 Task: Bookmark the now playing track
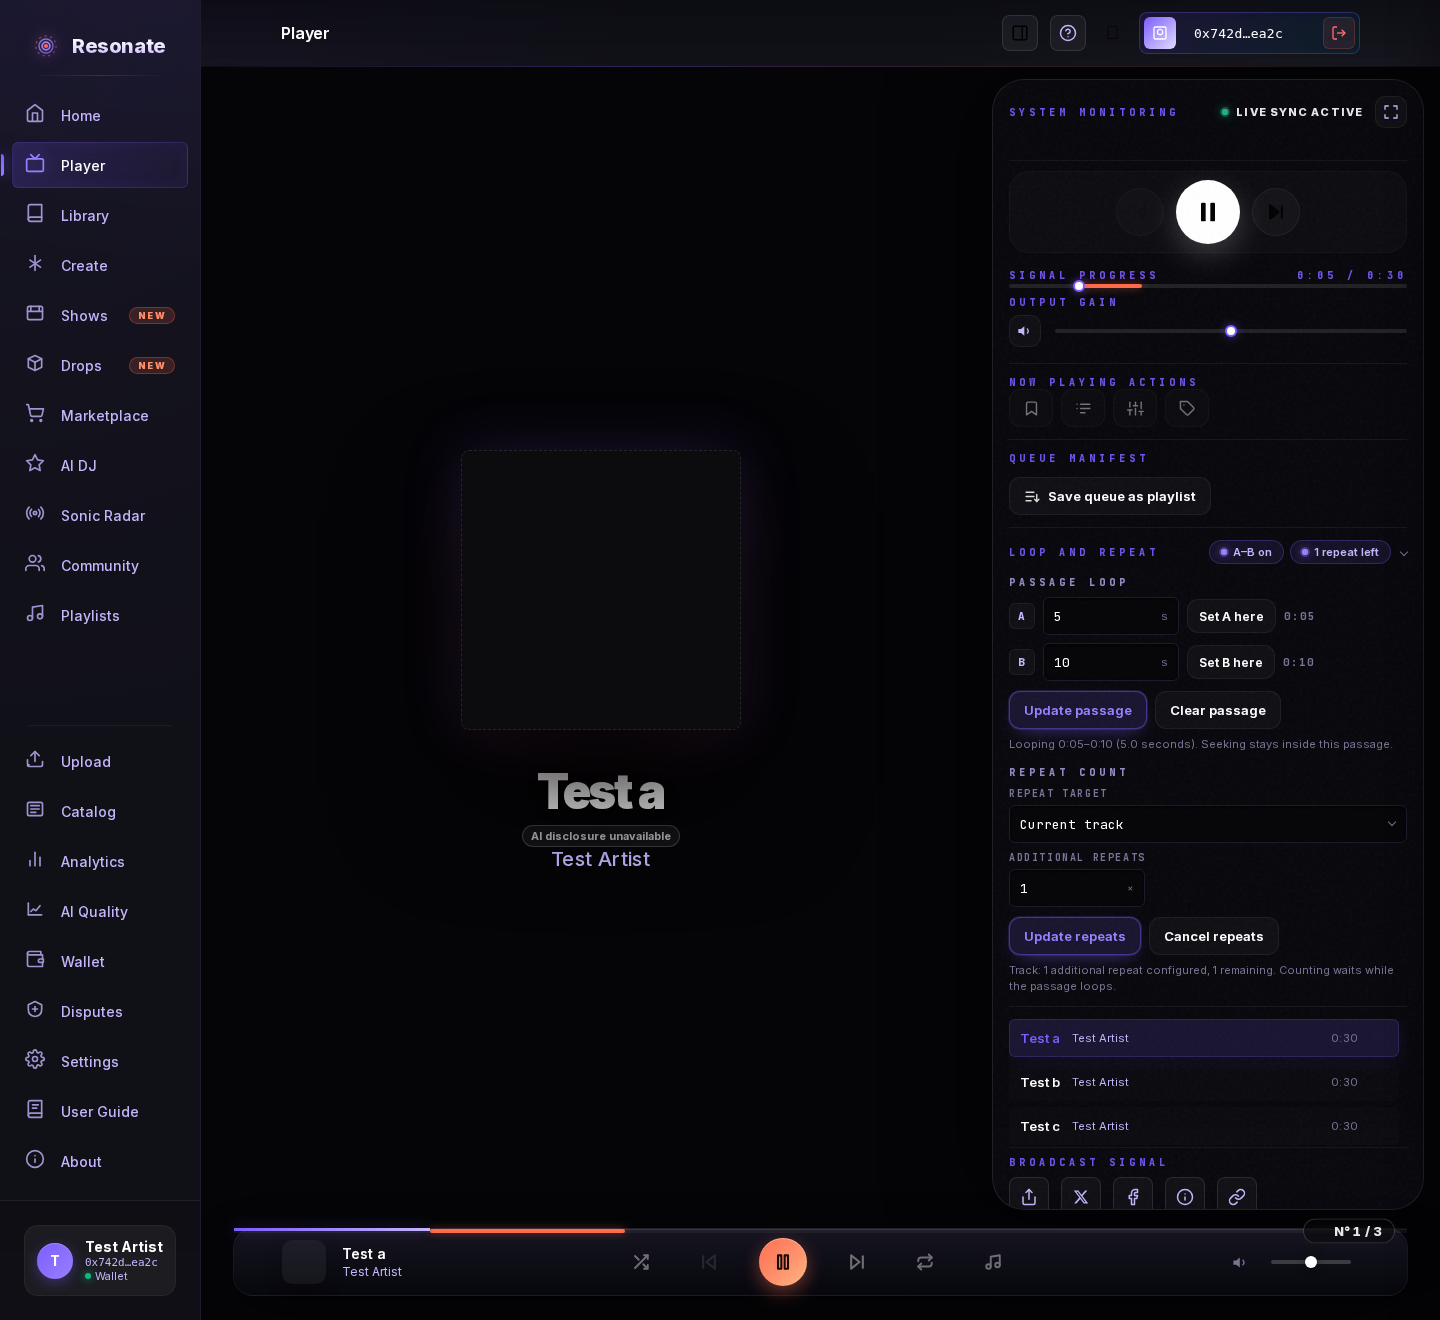coord(1031,408)
